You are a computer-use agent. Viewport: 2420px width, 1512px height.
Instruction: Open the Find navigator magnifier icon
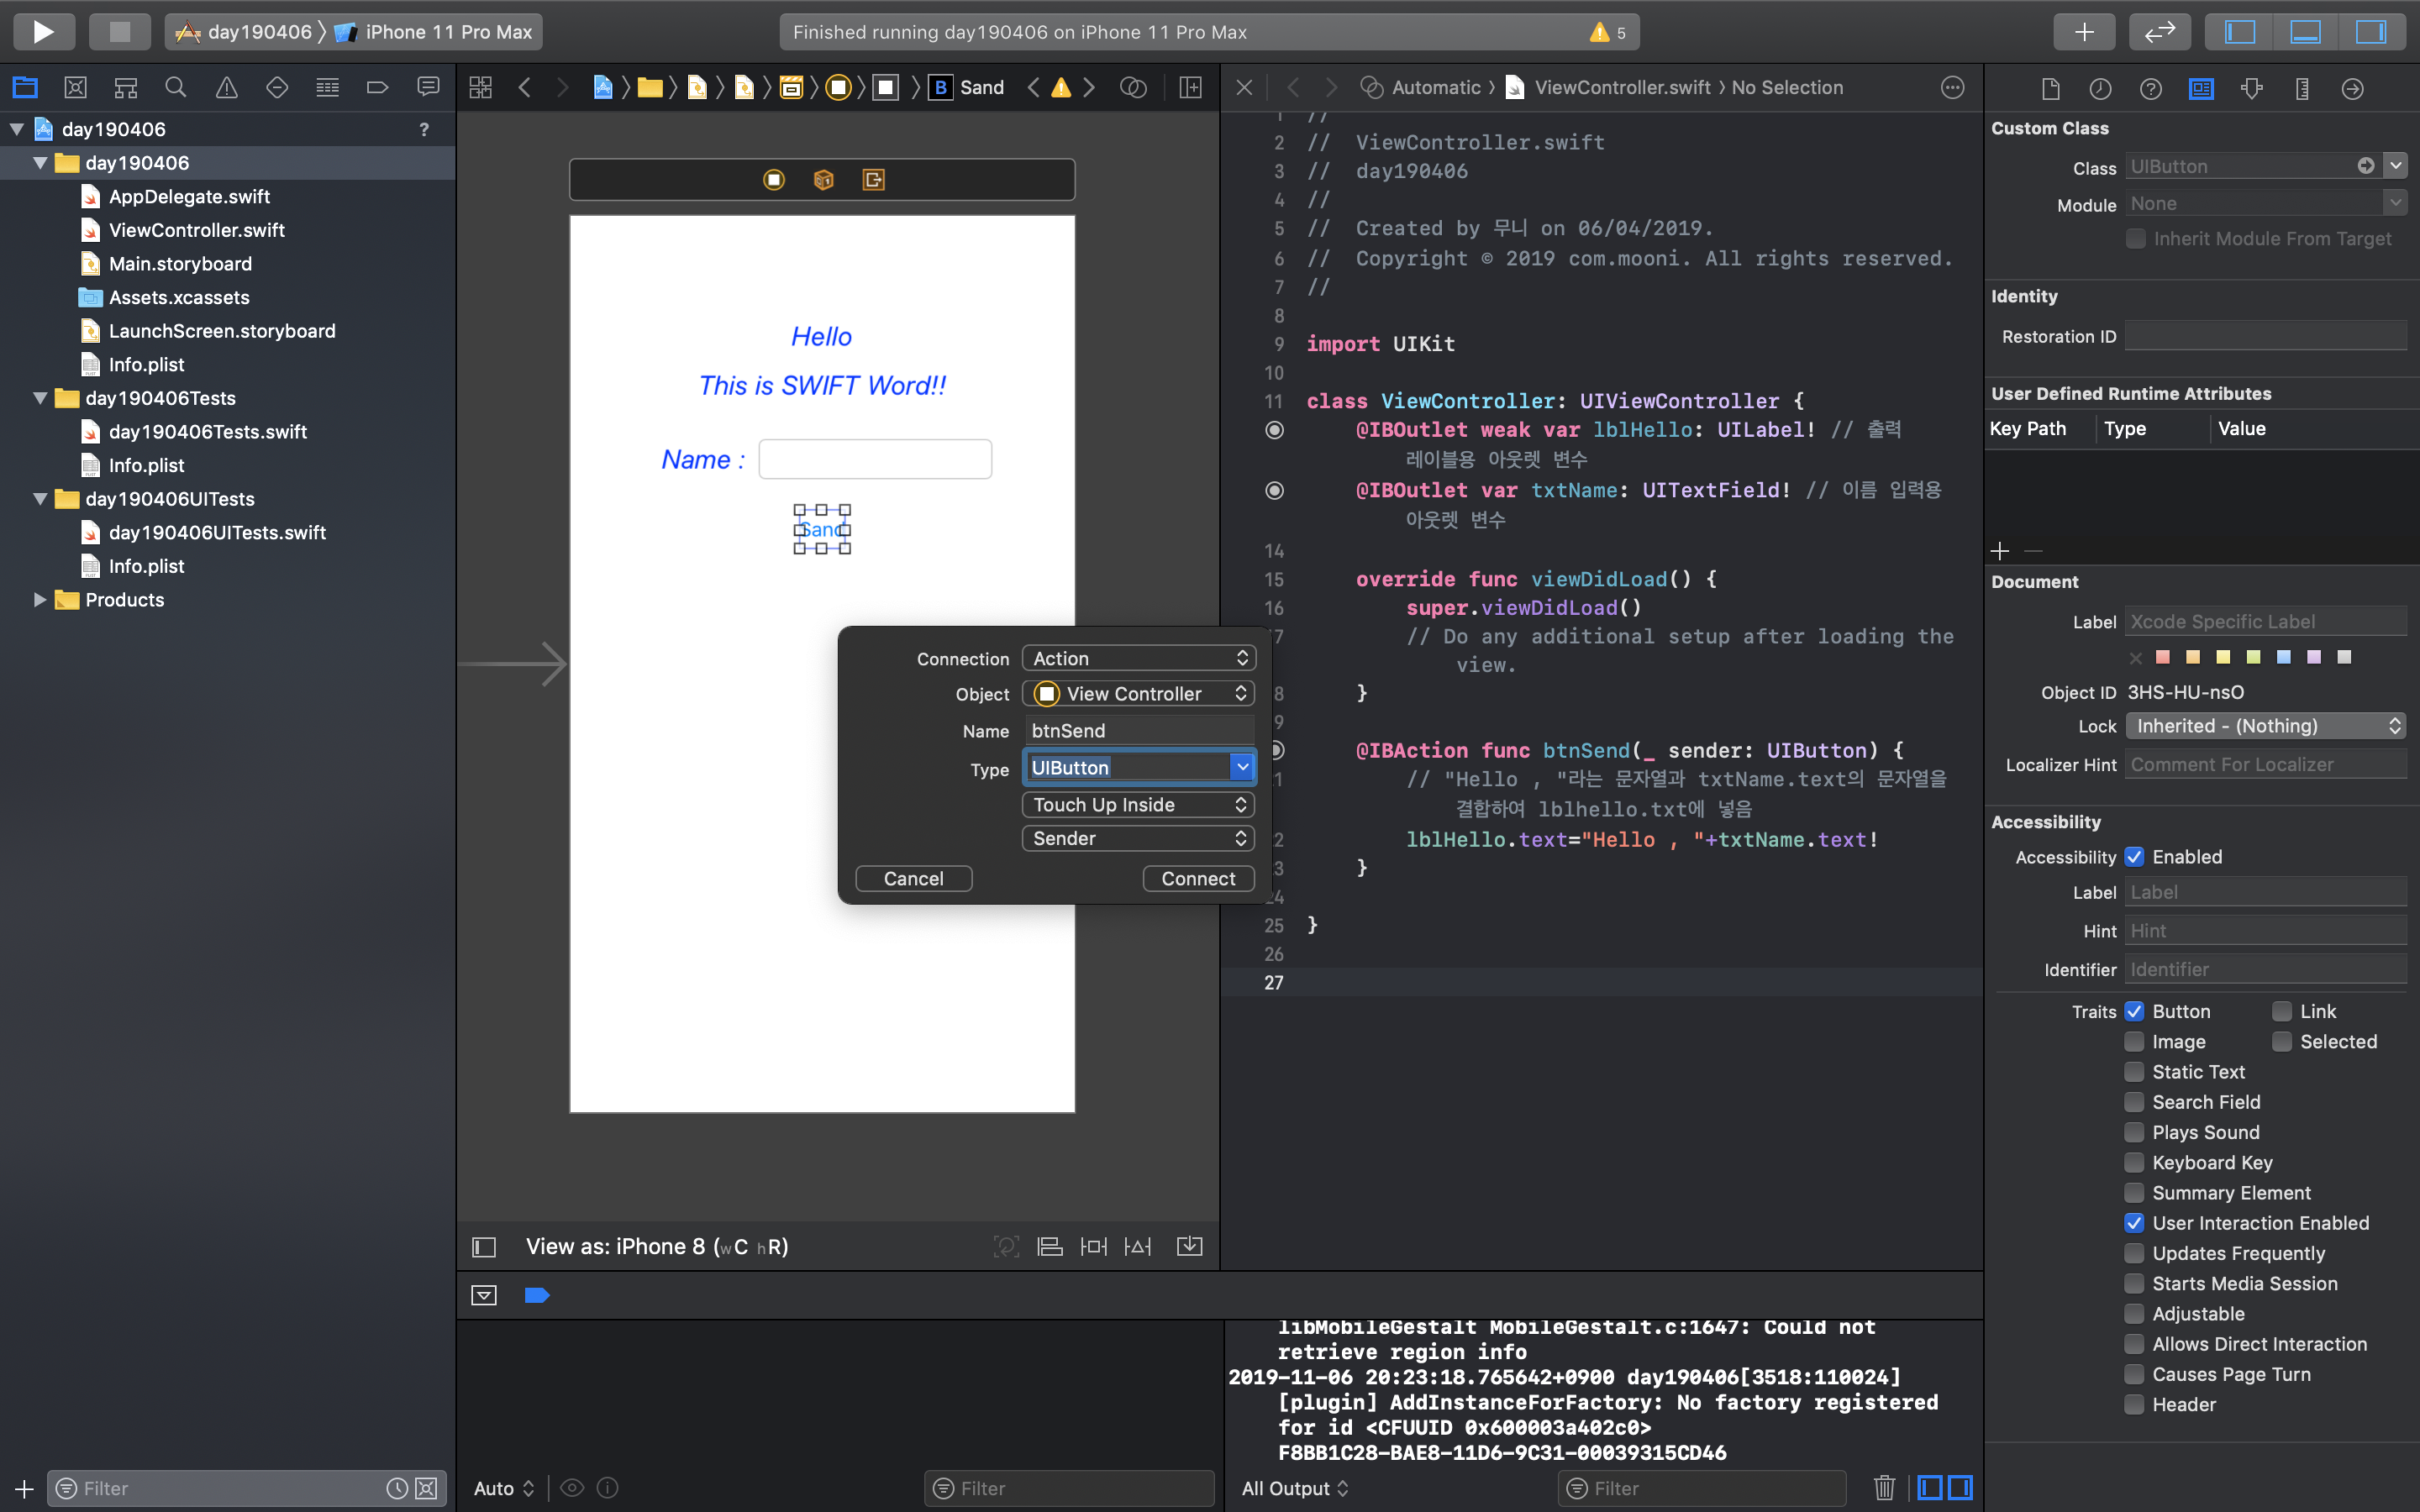(x=176, y=88)
